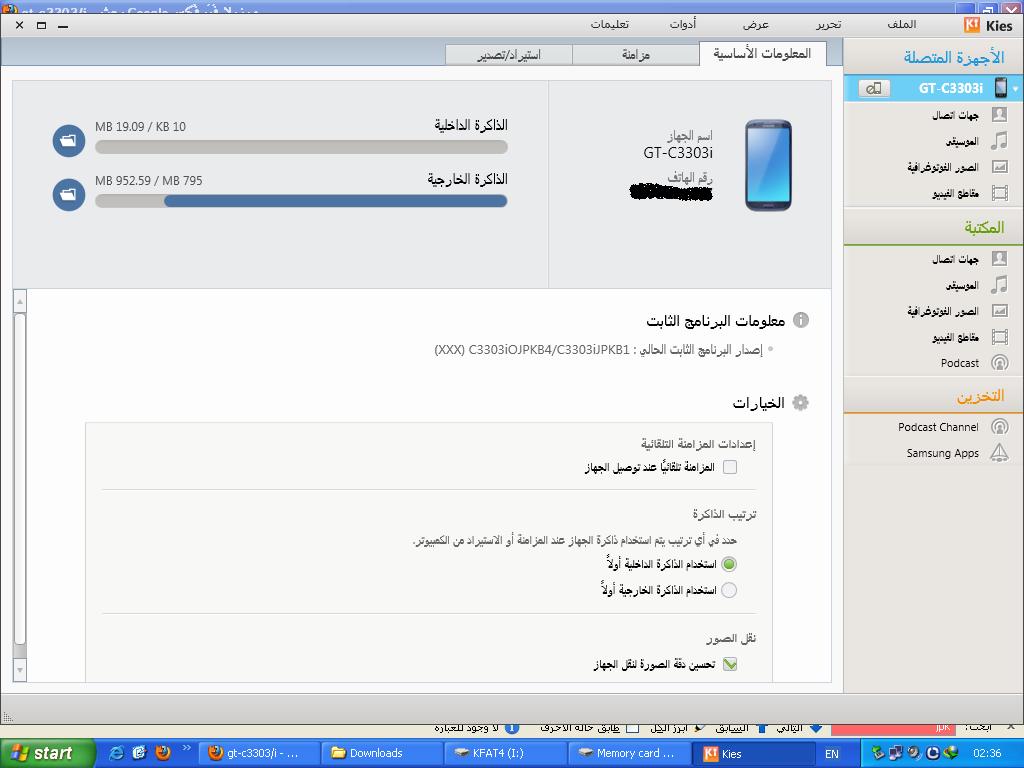Enable auto sync on device connection checkbox
1024x768 pixels.
click(730, 467)
